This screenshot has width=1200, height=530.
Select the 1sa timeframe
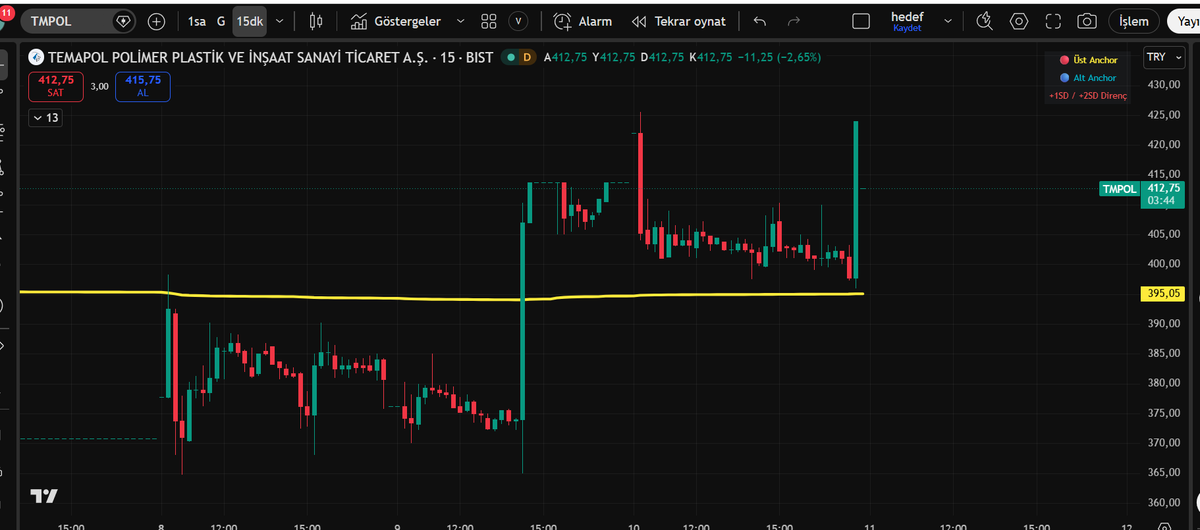[x=197, y=21]
